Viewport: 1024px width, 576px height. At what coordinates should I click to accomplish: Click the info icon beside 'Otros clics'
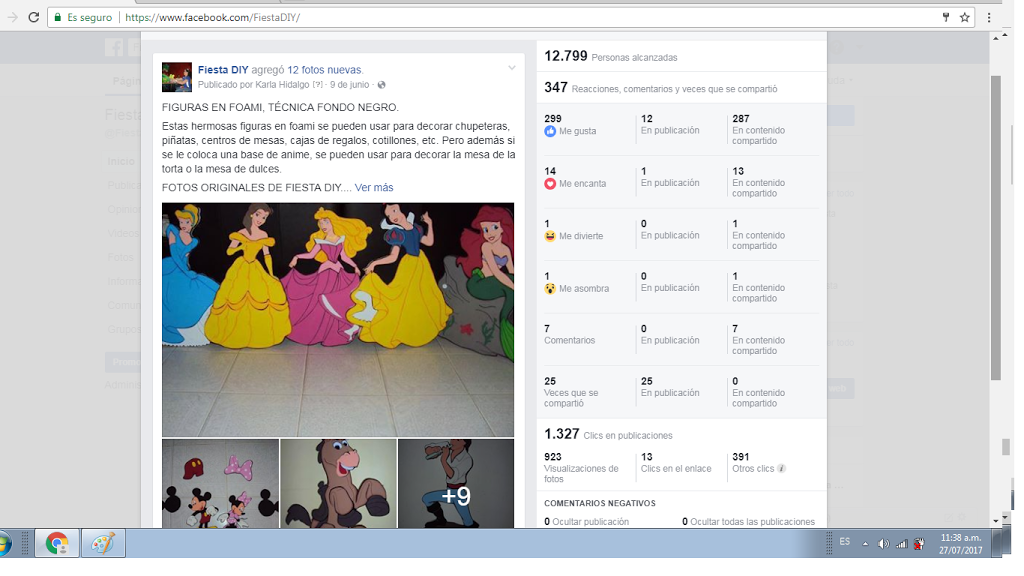[x=782, y=469]
